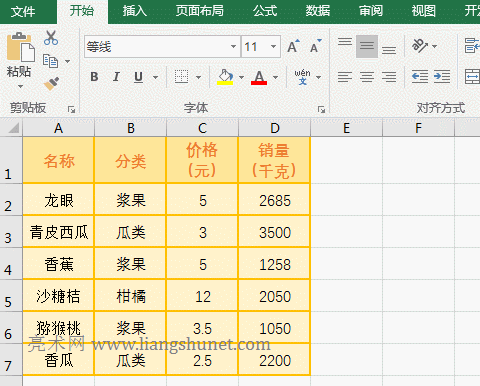Screen dimensions: 480x386
Task: Apply yellow fill color bucket
Action: pyautogui.click(x=225, y=77)
